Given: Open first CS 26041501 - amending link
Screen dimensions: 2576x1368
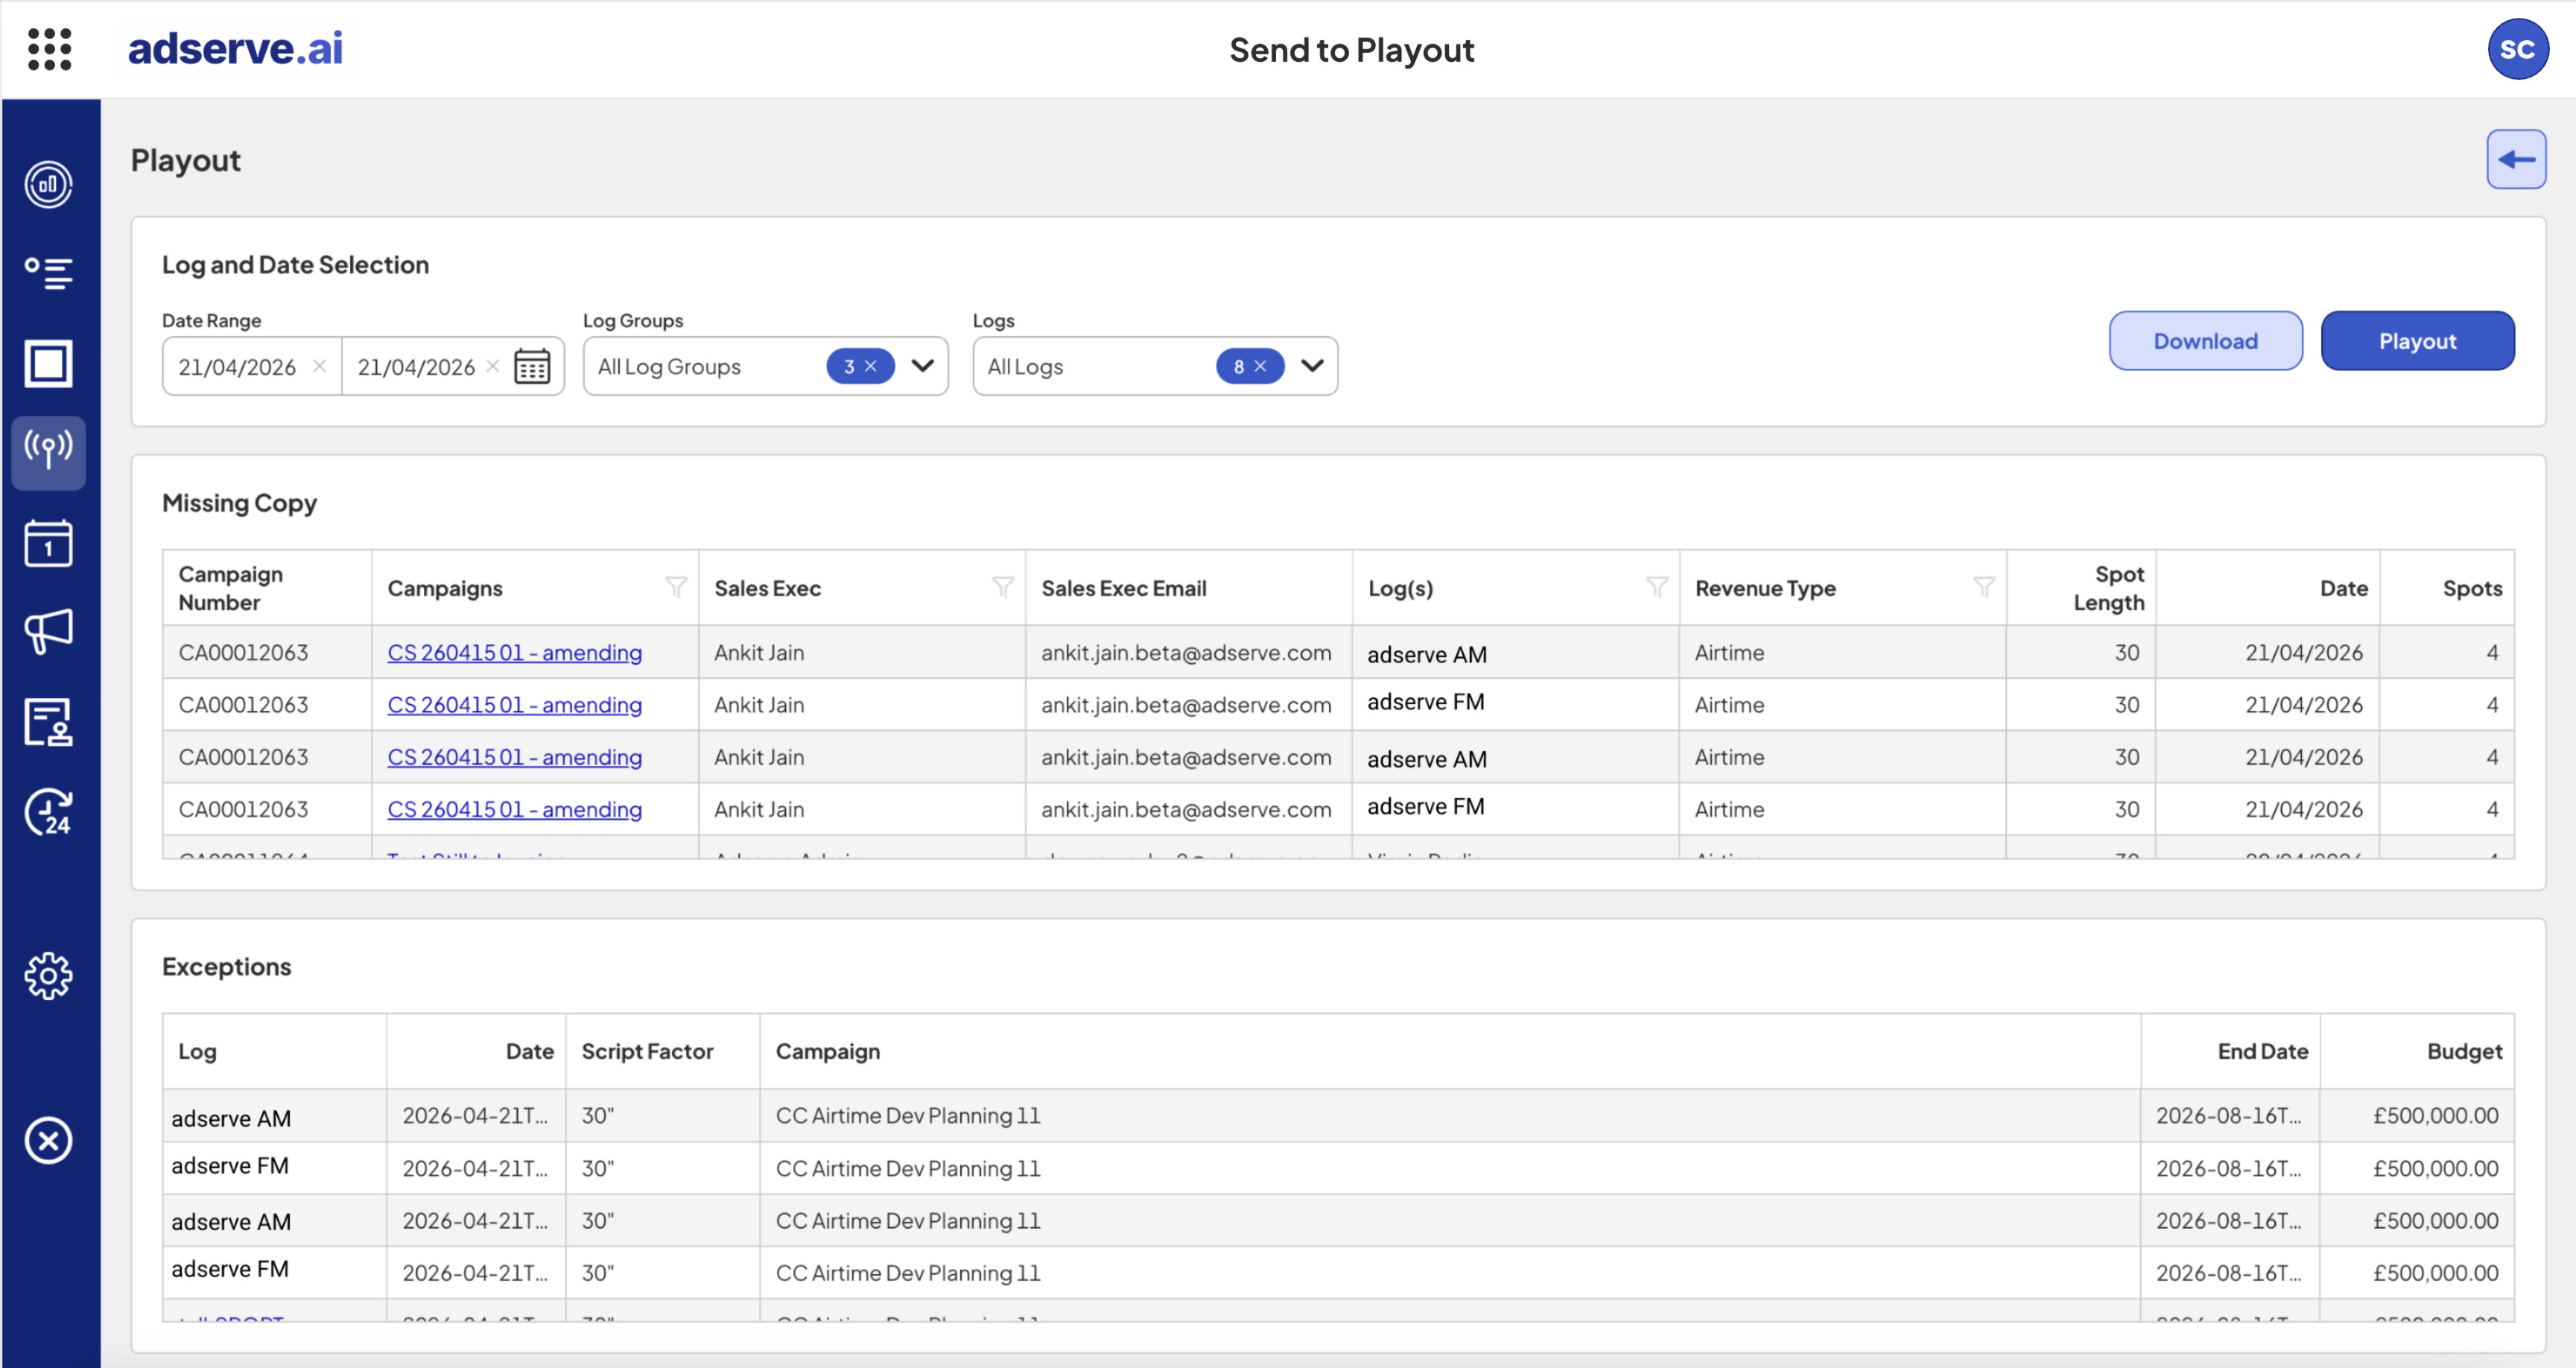Looking at the screenshot, I should [514, 652].
